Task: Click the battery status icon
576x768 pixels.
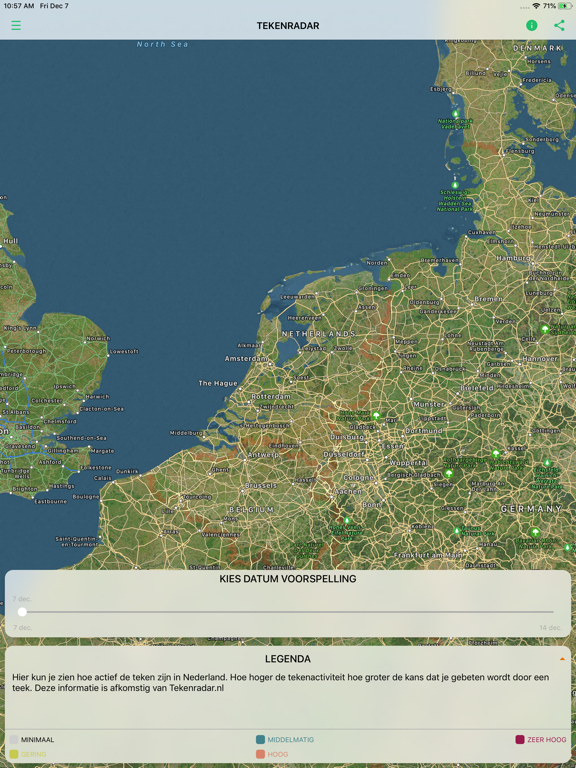Action: [x=565, y=6]
